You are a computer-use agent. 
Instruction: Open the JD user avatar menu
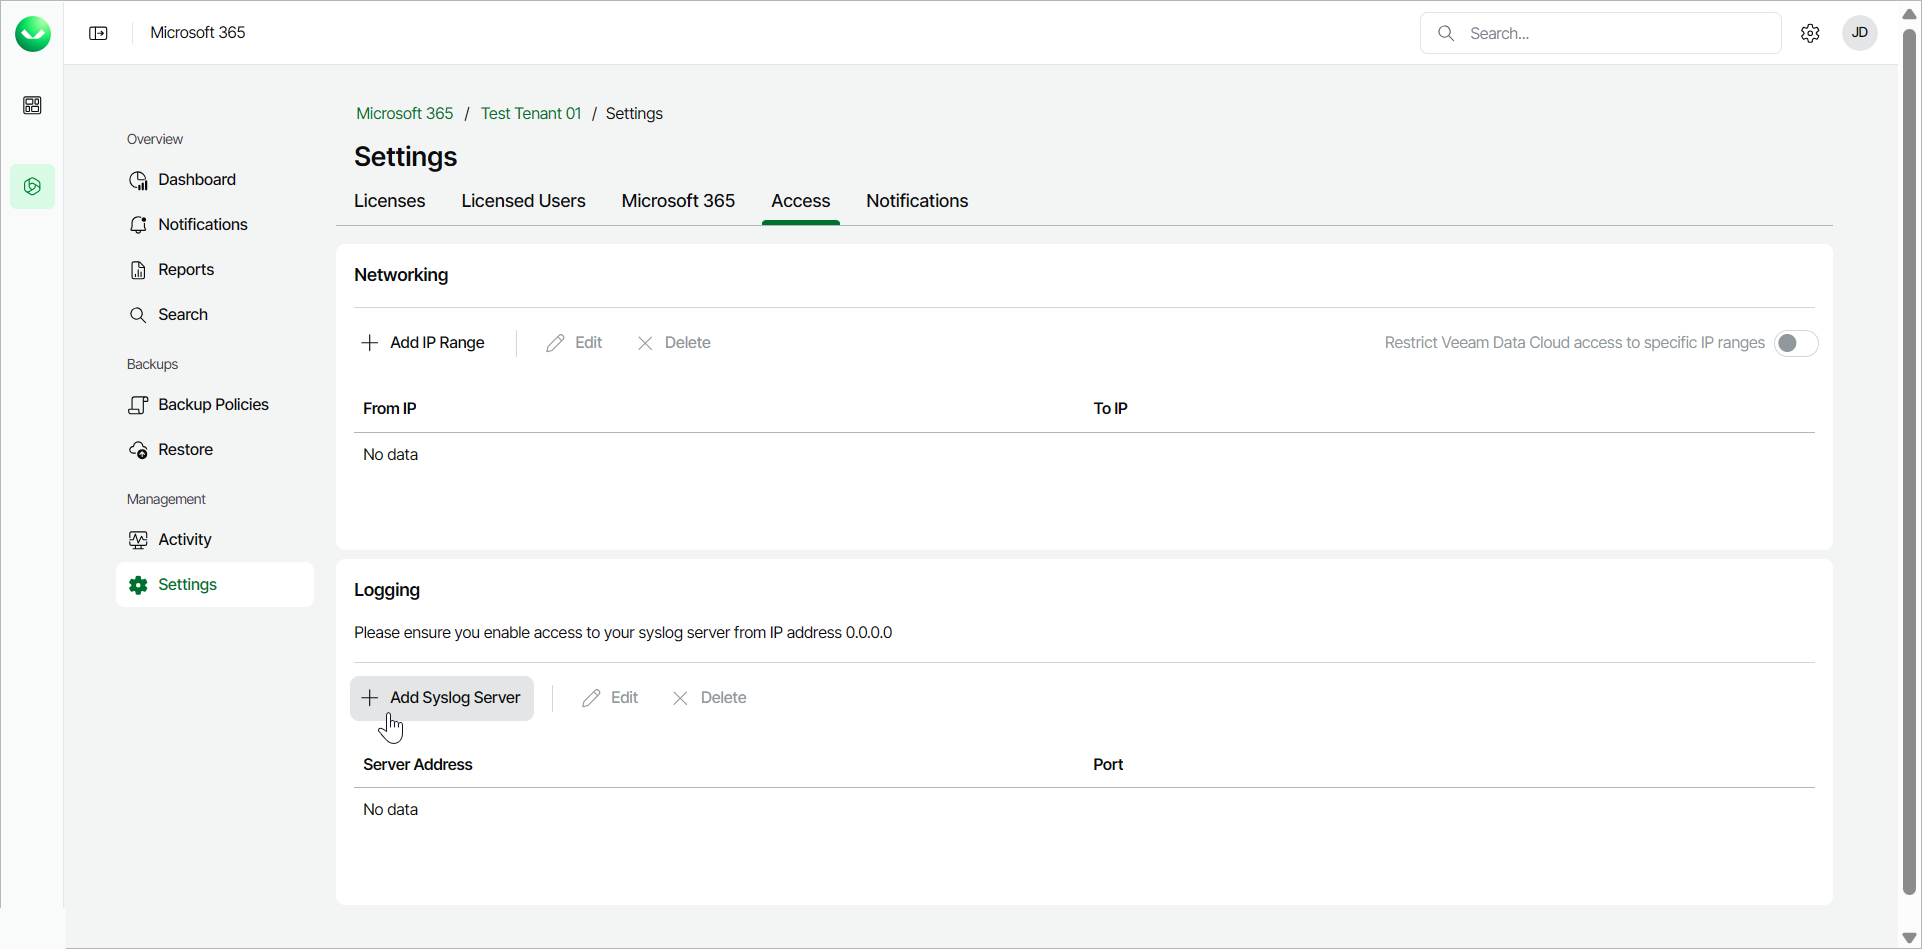(x=1860, y=33)
